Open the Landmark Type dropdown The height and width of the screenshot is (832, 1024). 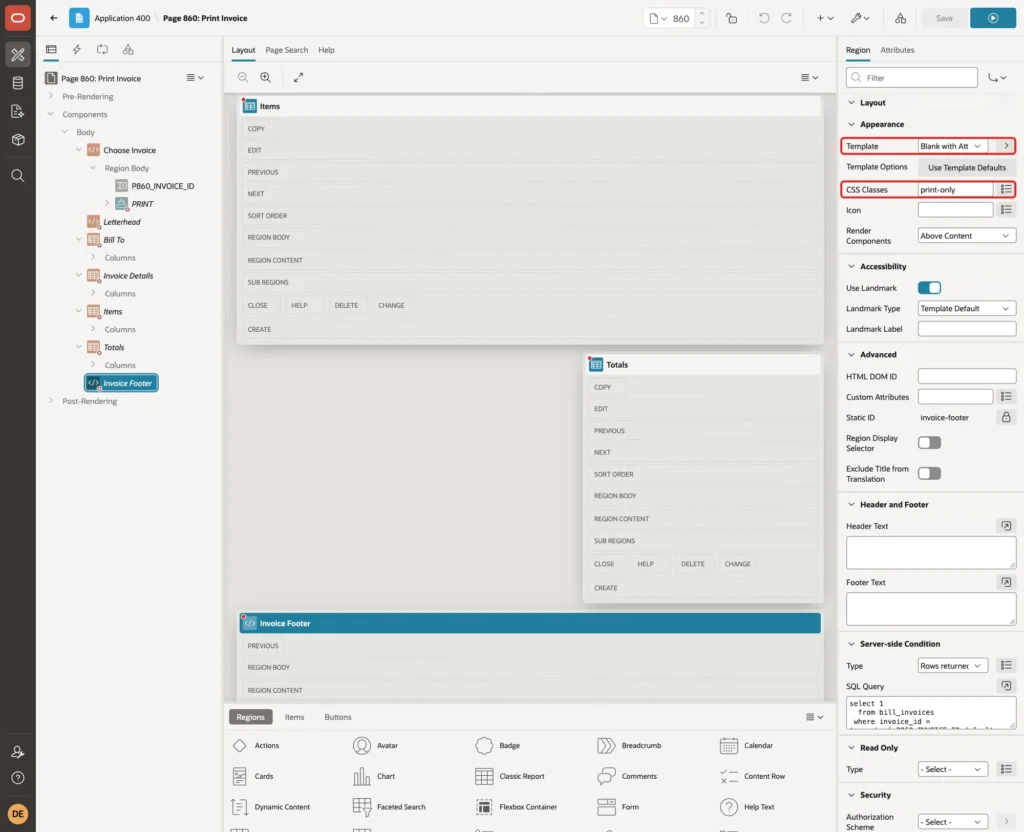pos(967,308)
